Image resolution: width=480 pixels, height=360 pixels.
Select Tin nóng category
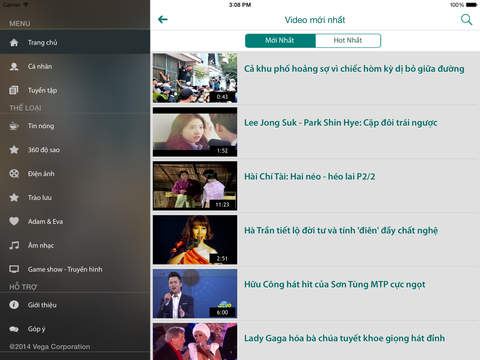[75, 126]
